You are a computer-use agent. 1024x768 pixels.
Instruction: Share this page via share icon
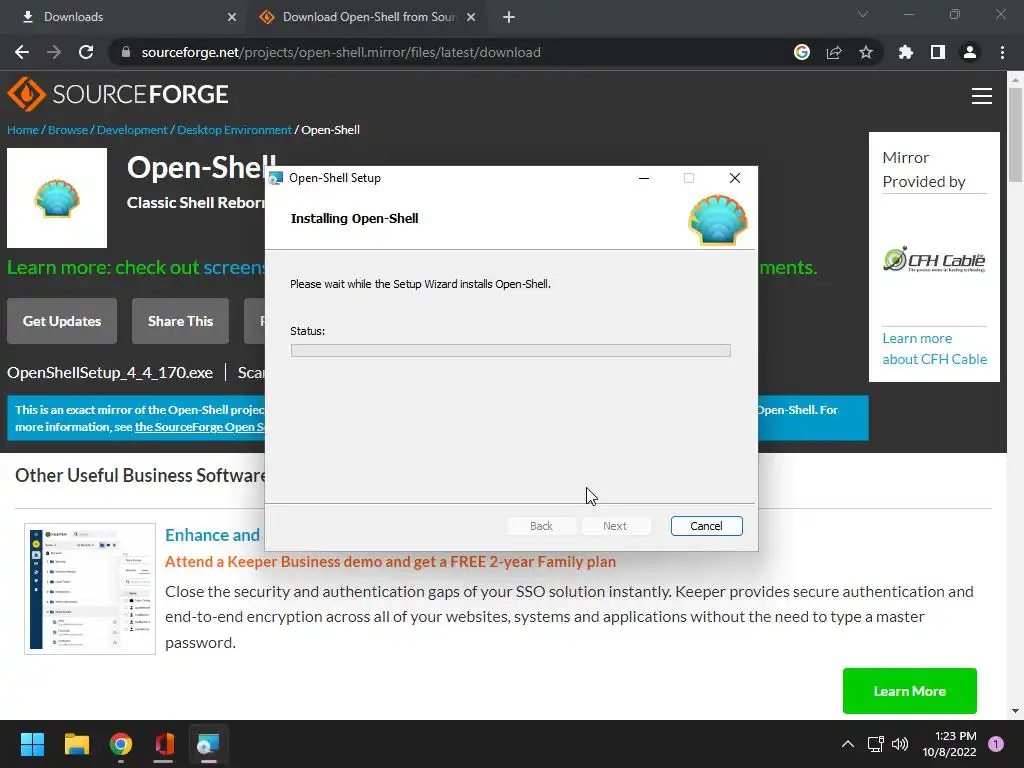834,52
